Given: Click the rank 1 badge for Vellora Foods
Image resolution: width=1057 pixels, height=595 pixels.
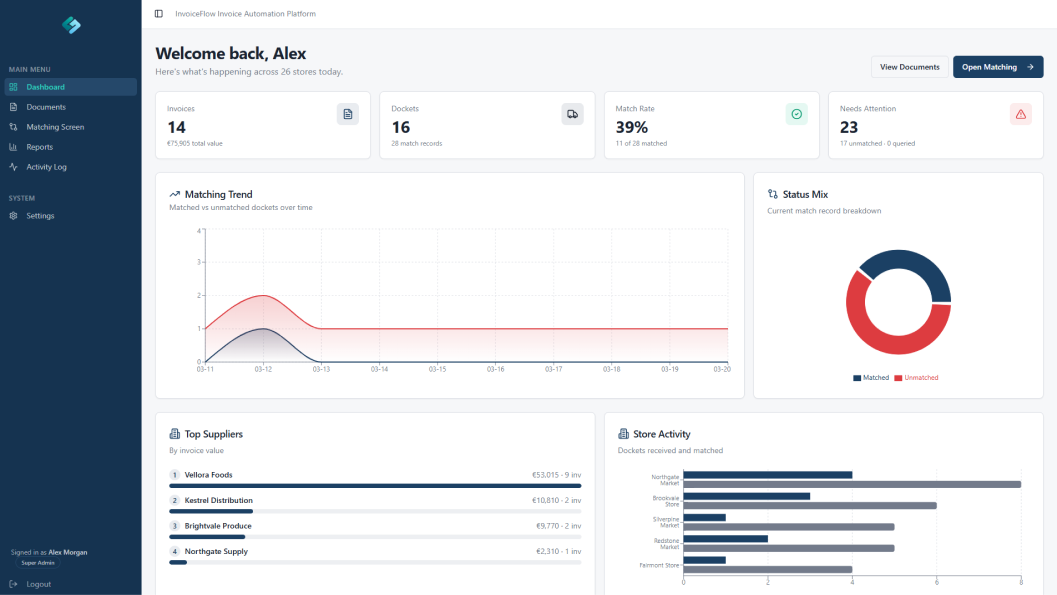Looking at the screenshot, I should [x=175, y=475].
